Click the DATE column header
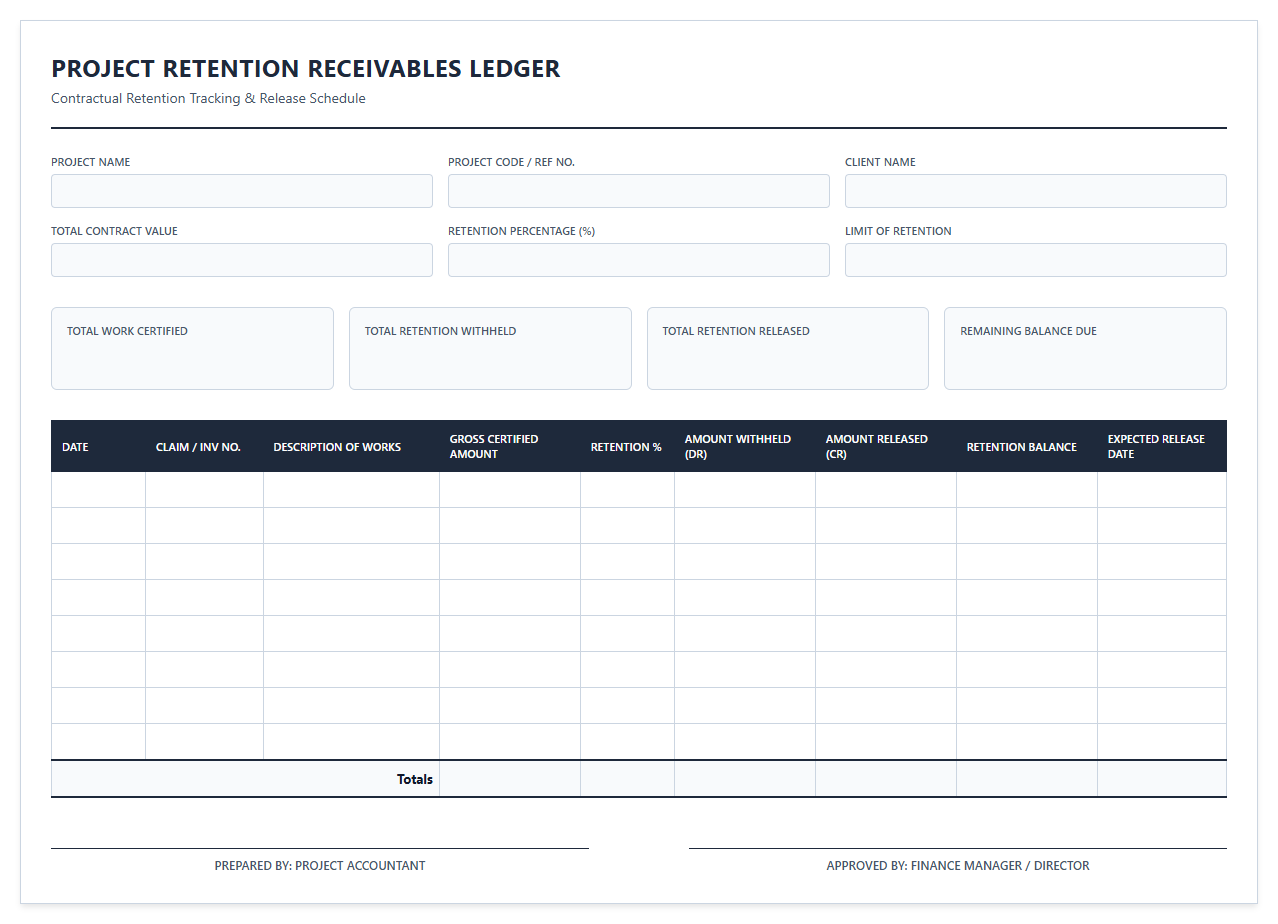This screenshot has width=1278, height=924. [x=98, y=446]
